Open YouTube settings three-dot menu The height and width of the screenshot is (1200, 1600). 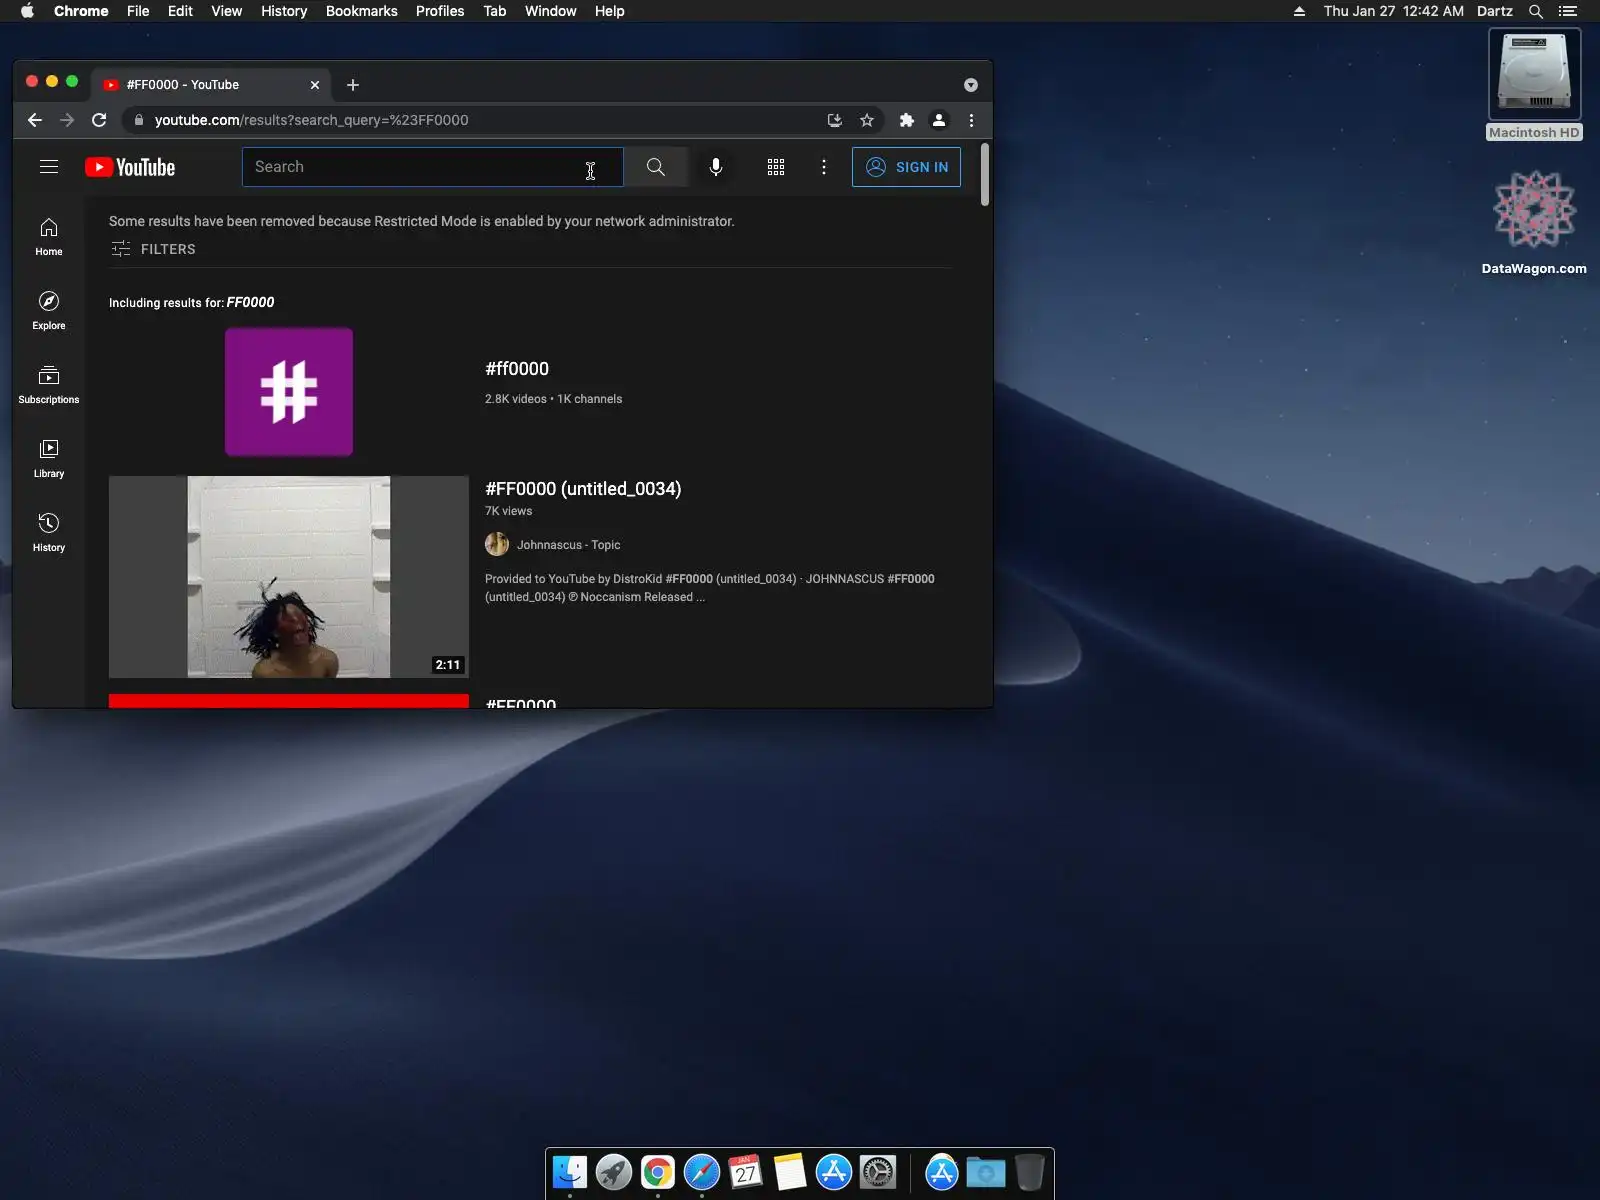824,167
